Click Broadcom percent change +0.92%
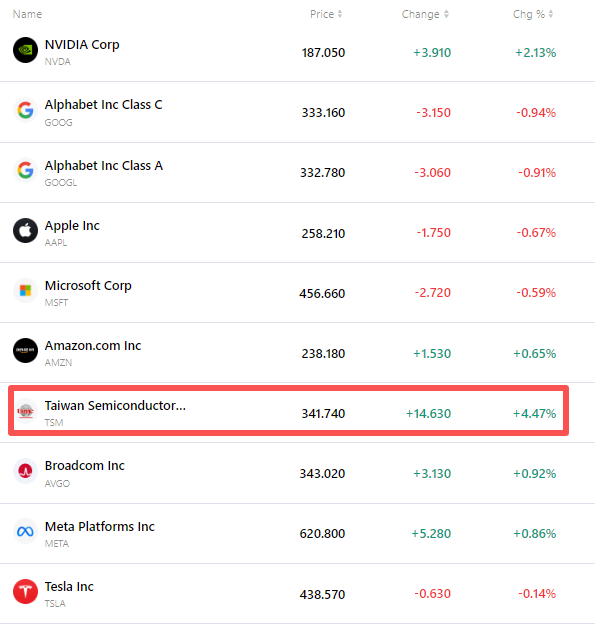This screenshot has width=595, height=624. 535,474
